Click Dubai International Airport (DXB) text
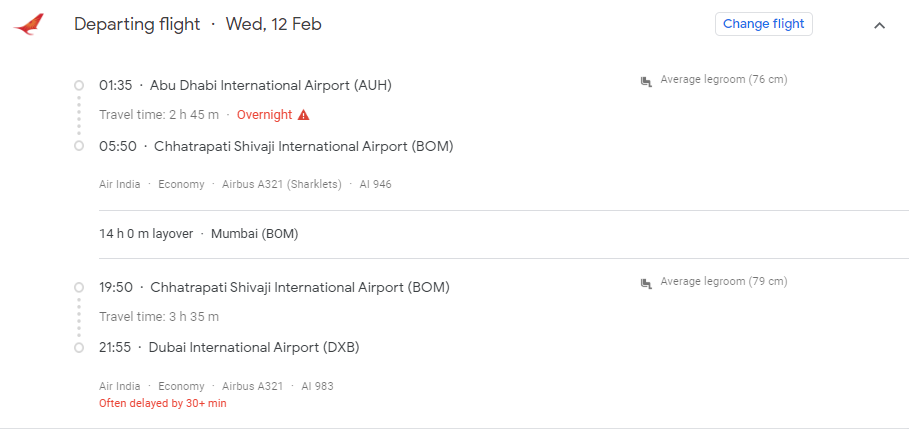Screen dimensions: 909x430 (254, 348)
